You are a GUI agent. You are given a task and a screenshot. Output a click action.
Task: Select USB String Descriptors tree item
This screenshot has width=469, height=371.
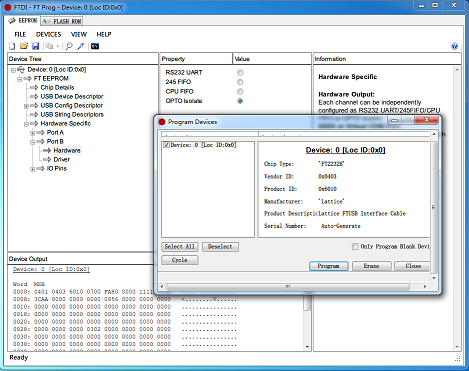tap(72, 115)
